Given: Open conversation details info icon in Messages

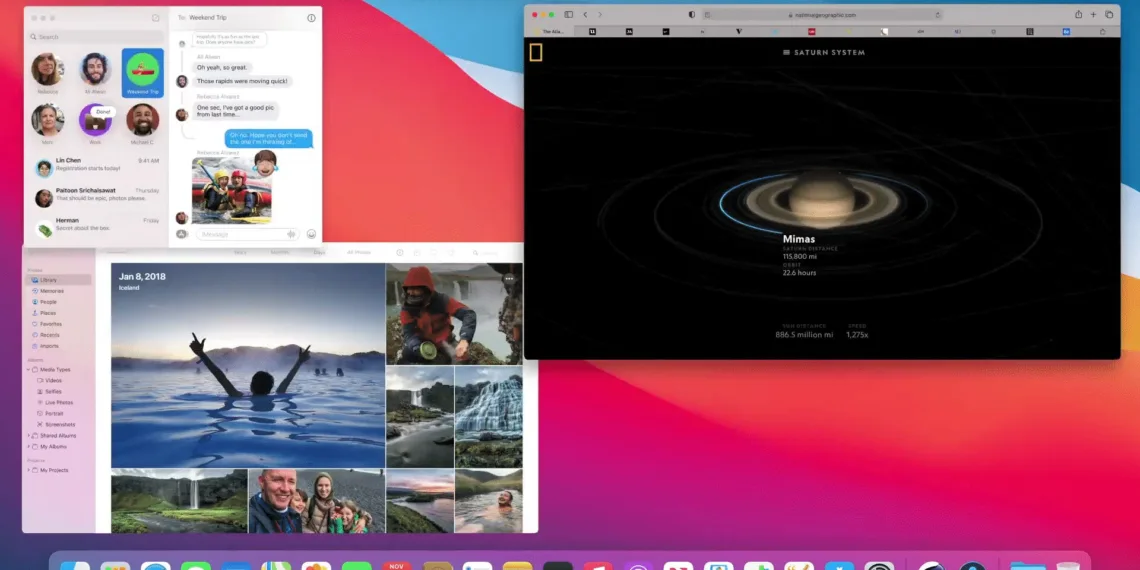Looking at the screenshot, I should click(311, 18).
